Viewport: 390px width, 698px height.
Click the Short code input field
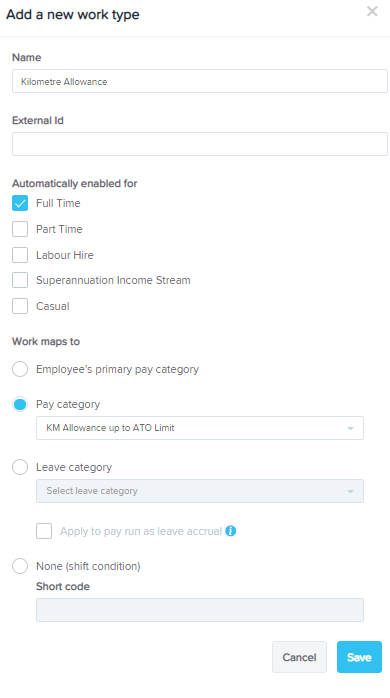[200, 610]
